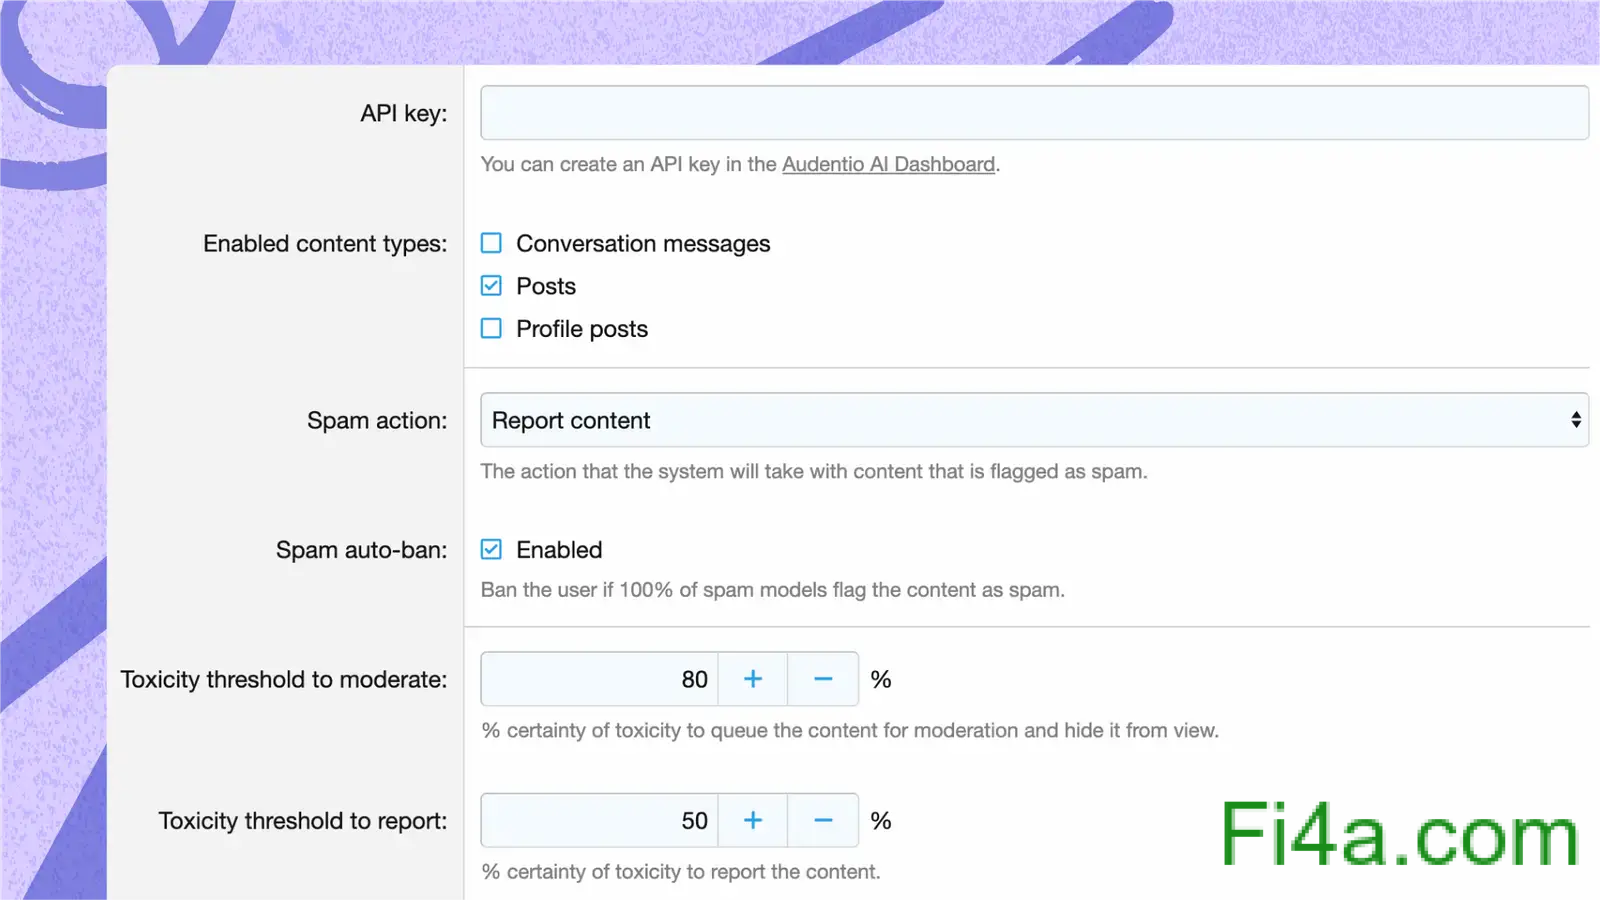This screenshot has height=900, width=1600.
Task: Increase toxicity threshold to moderate with plus
Action: (753, 679)
